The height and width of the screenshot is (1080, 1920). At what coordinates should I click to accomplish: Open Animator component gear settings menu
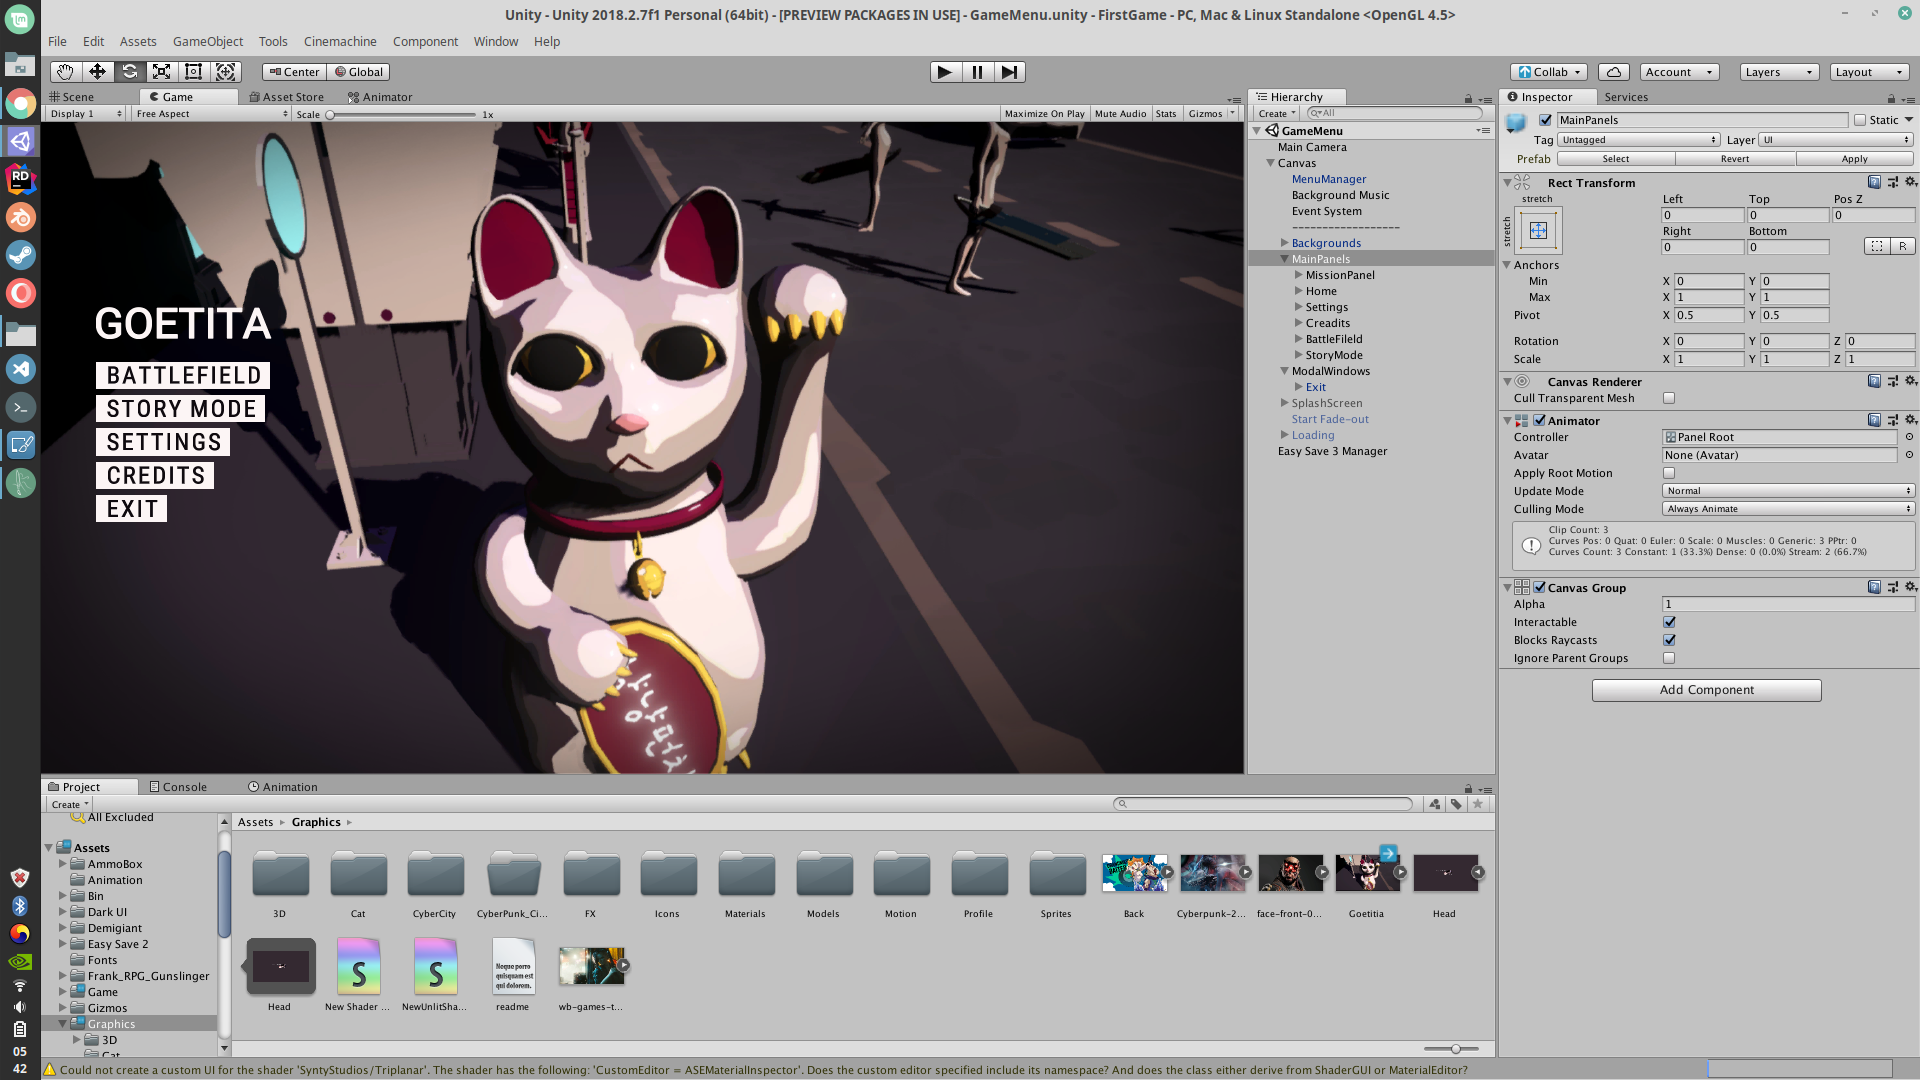click(1910, 420)
